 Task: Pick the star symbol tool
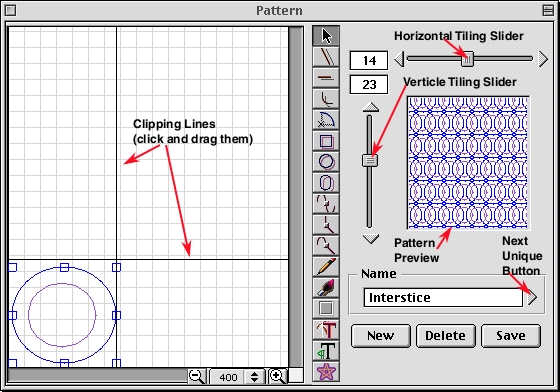[326, 372]
